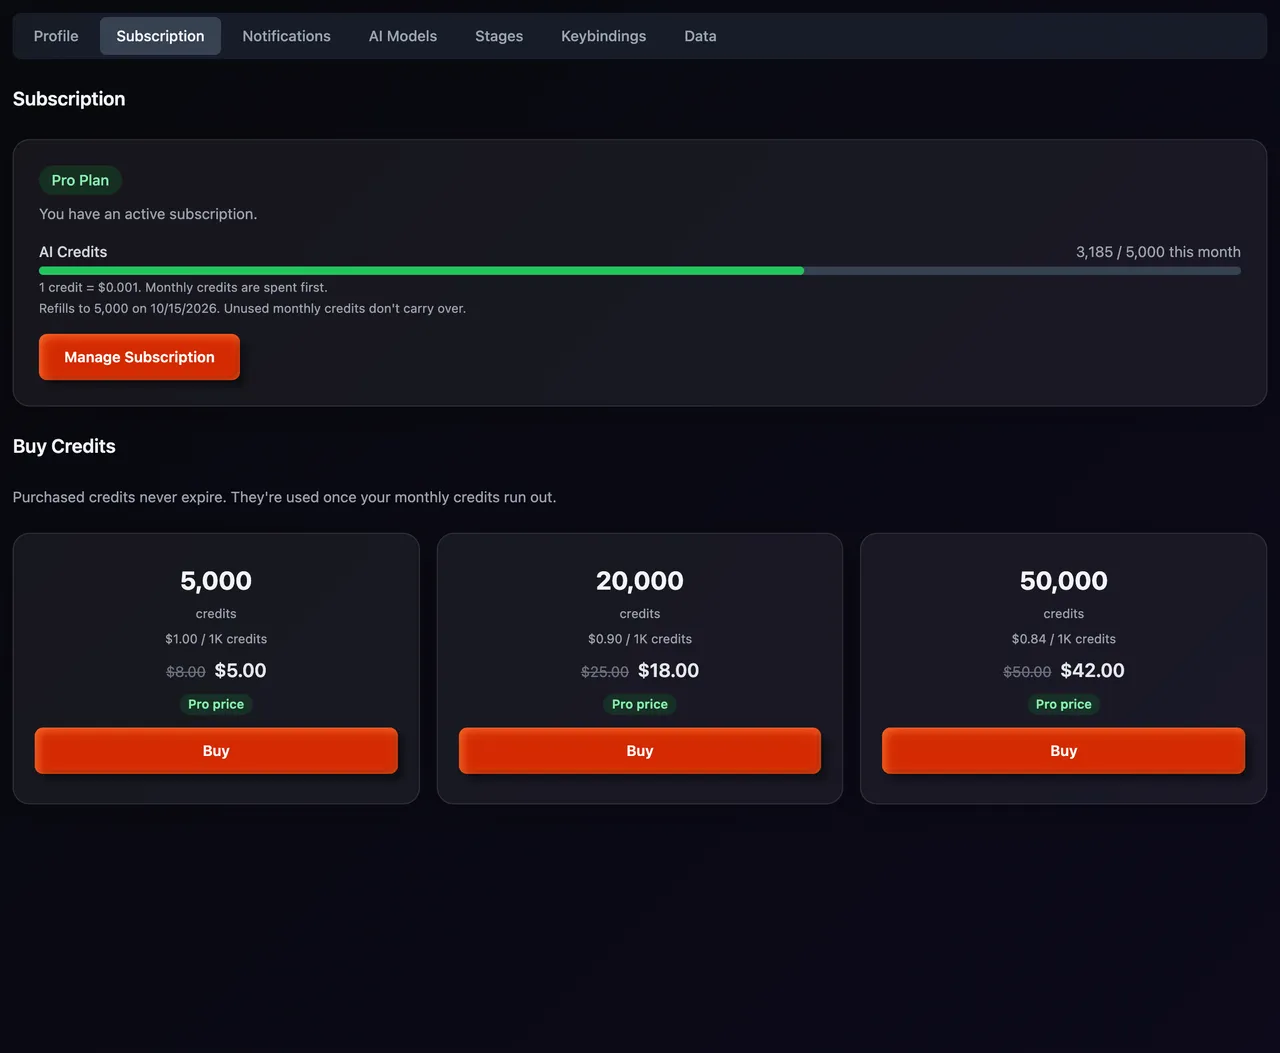Image resolution: width=1280 pixels, height=1053 pixels.
Task: Click the struck-through $8.00 price
Action: pos(186,672)
